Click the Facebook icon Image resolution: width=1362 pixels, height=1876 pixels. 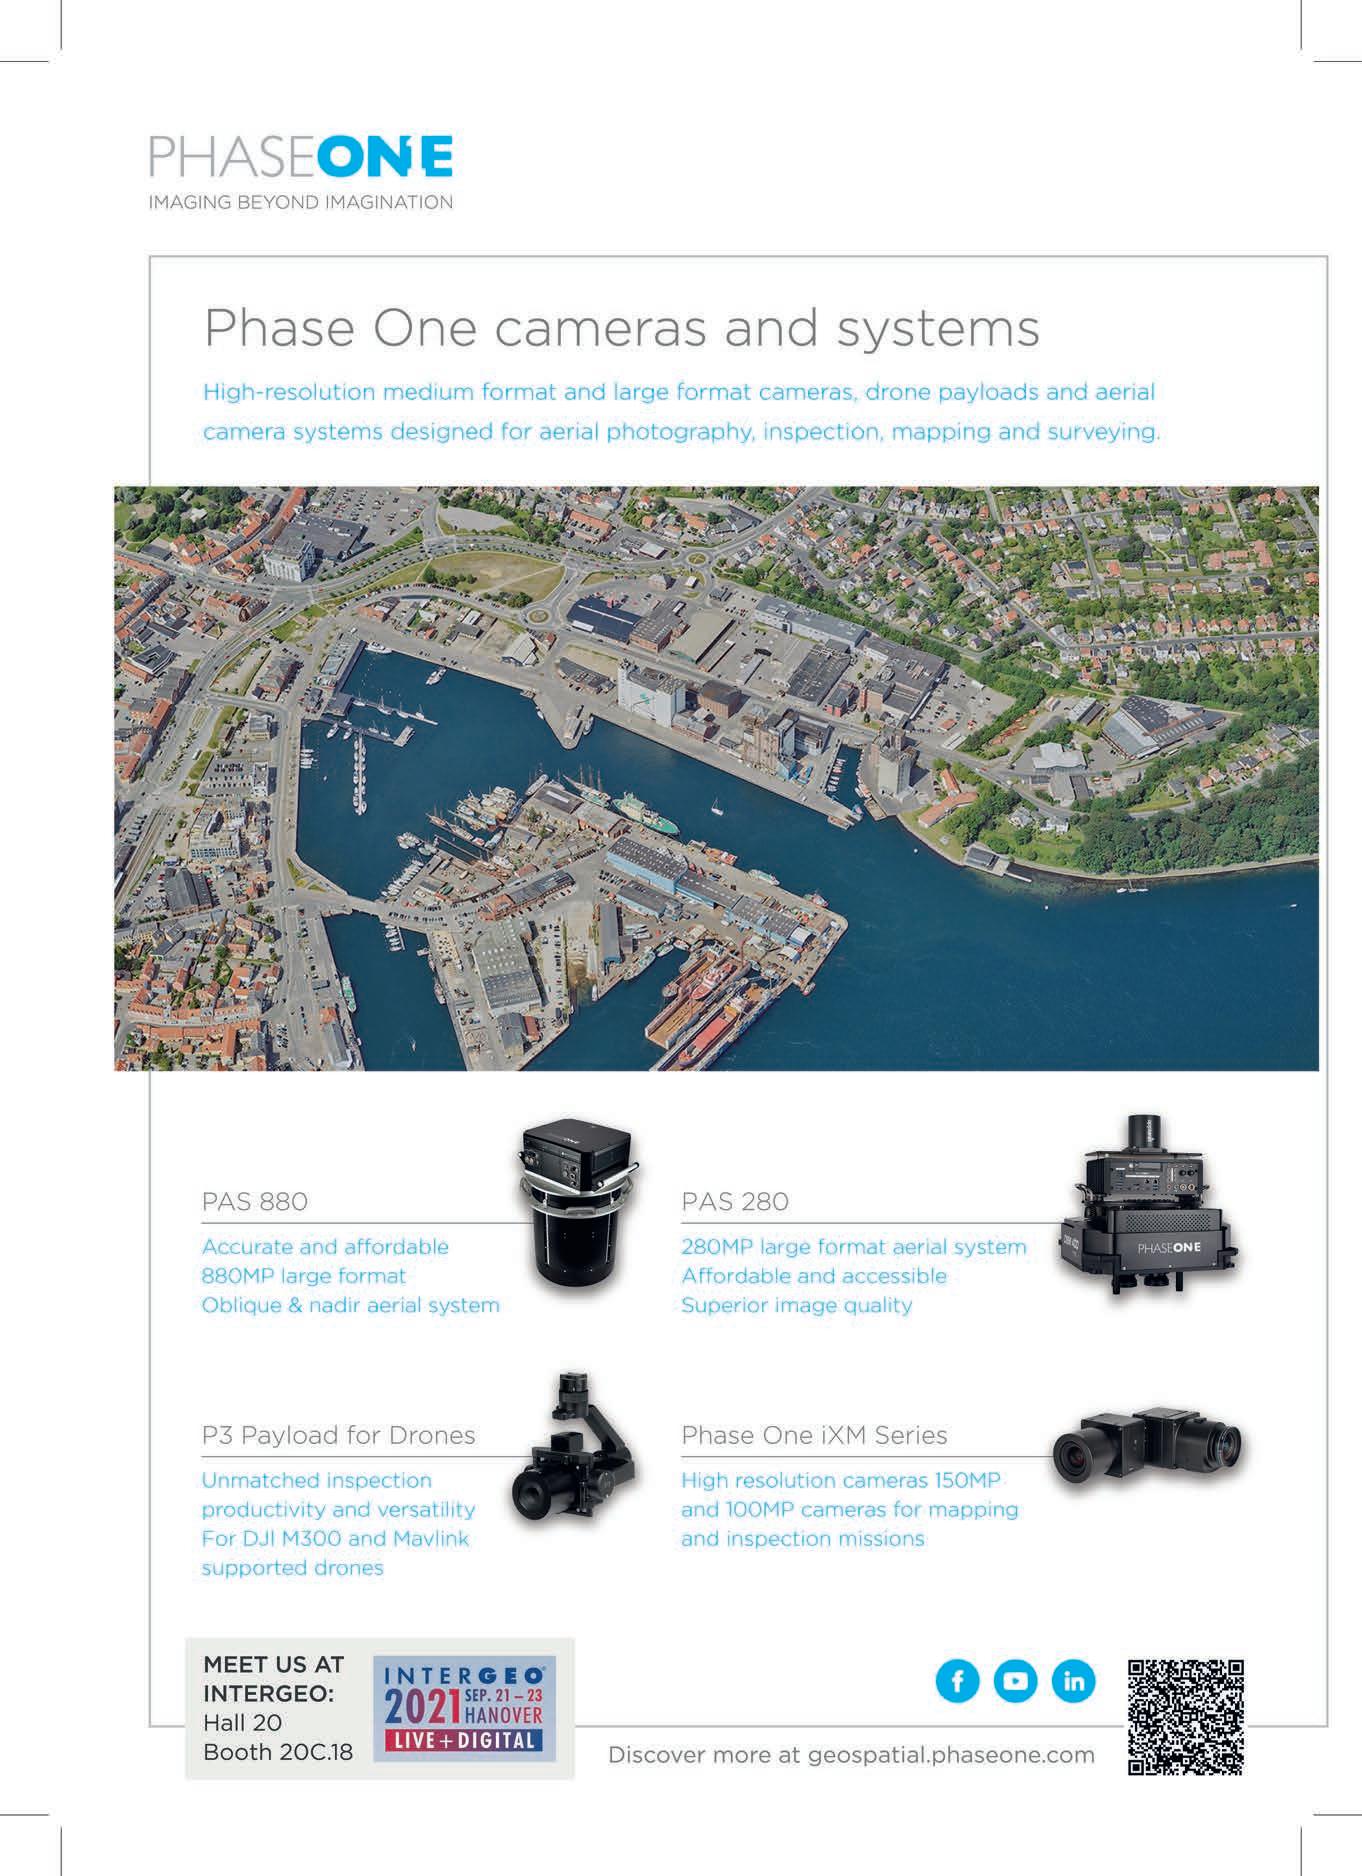pos(957,1681)
